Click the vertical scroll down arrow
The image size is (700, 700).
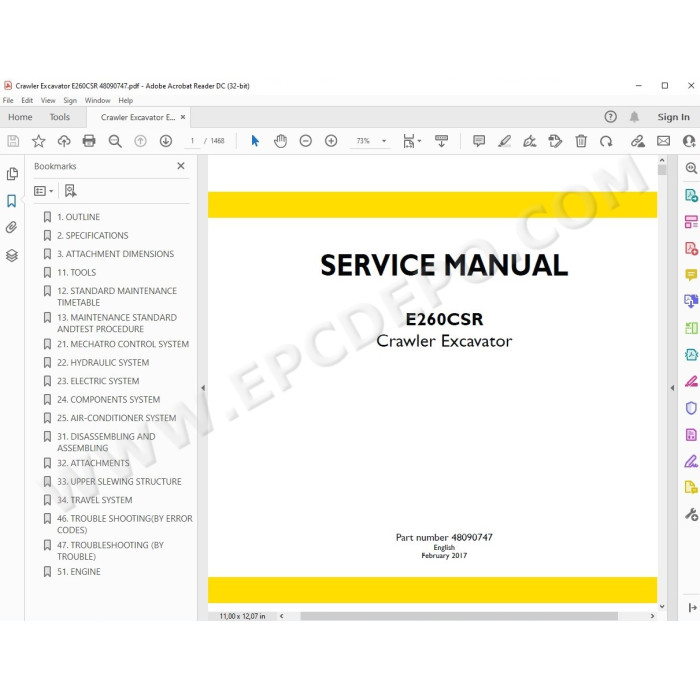tap(662, 606)
